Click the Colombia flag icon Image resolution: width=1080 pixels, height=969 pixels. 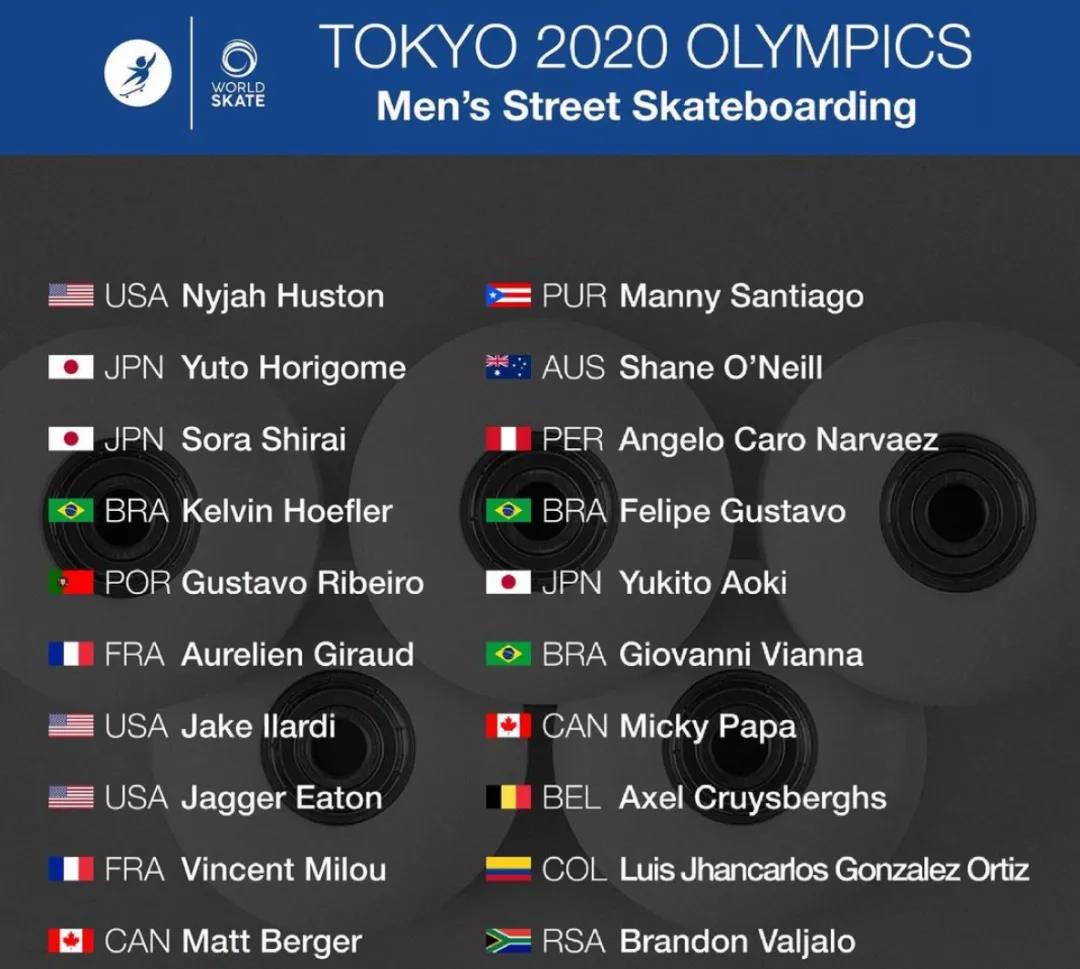coord(508,869)
